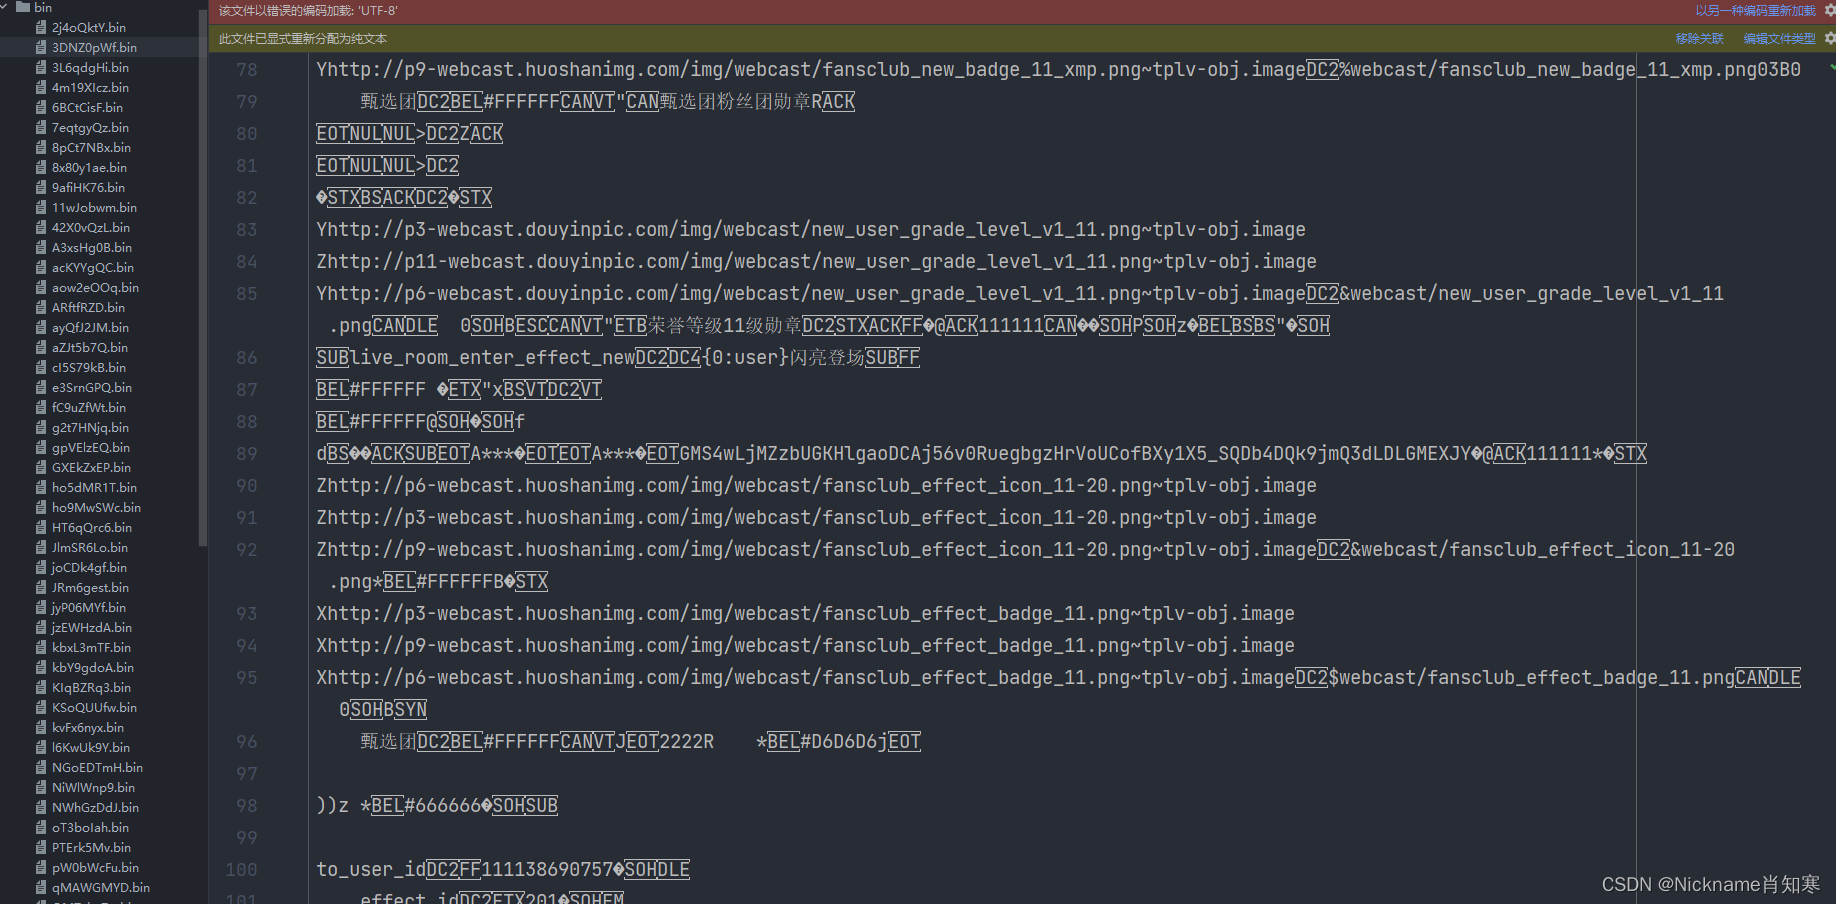The width and height of the screenshot is (1836, 904).
Task: Open file HT6qQrc6.bin
Action: (92, 527)
